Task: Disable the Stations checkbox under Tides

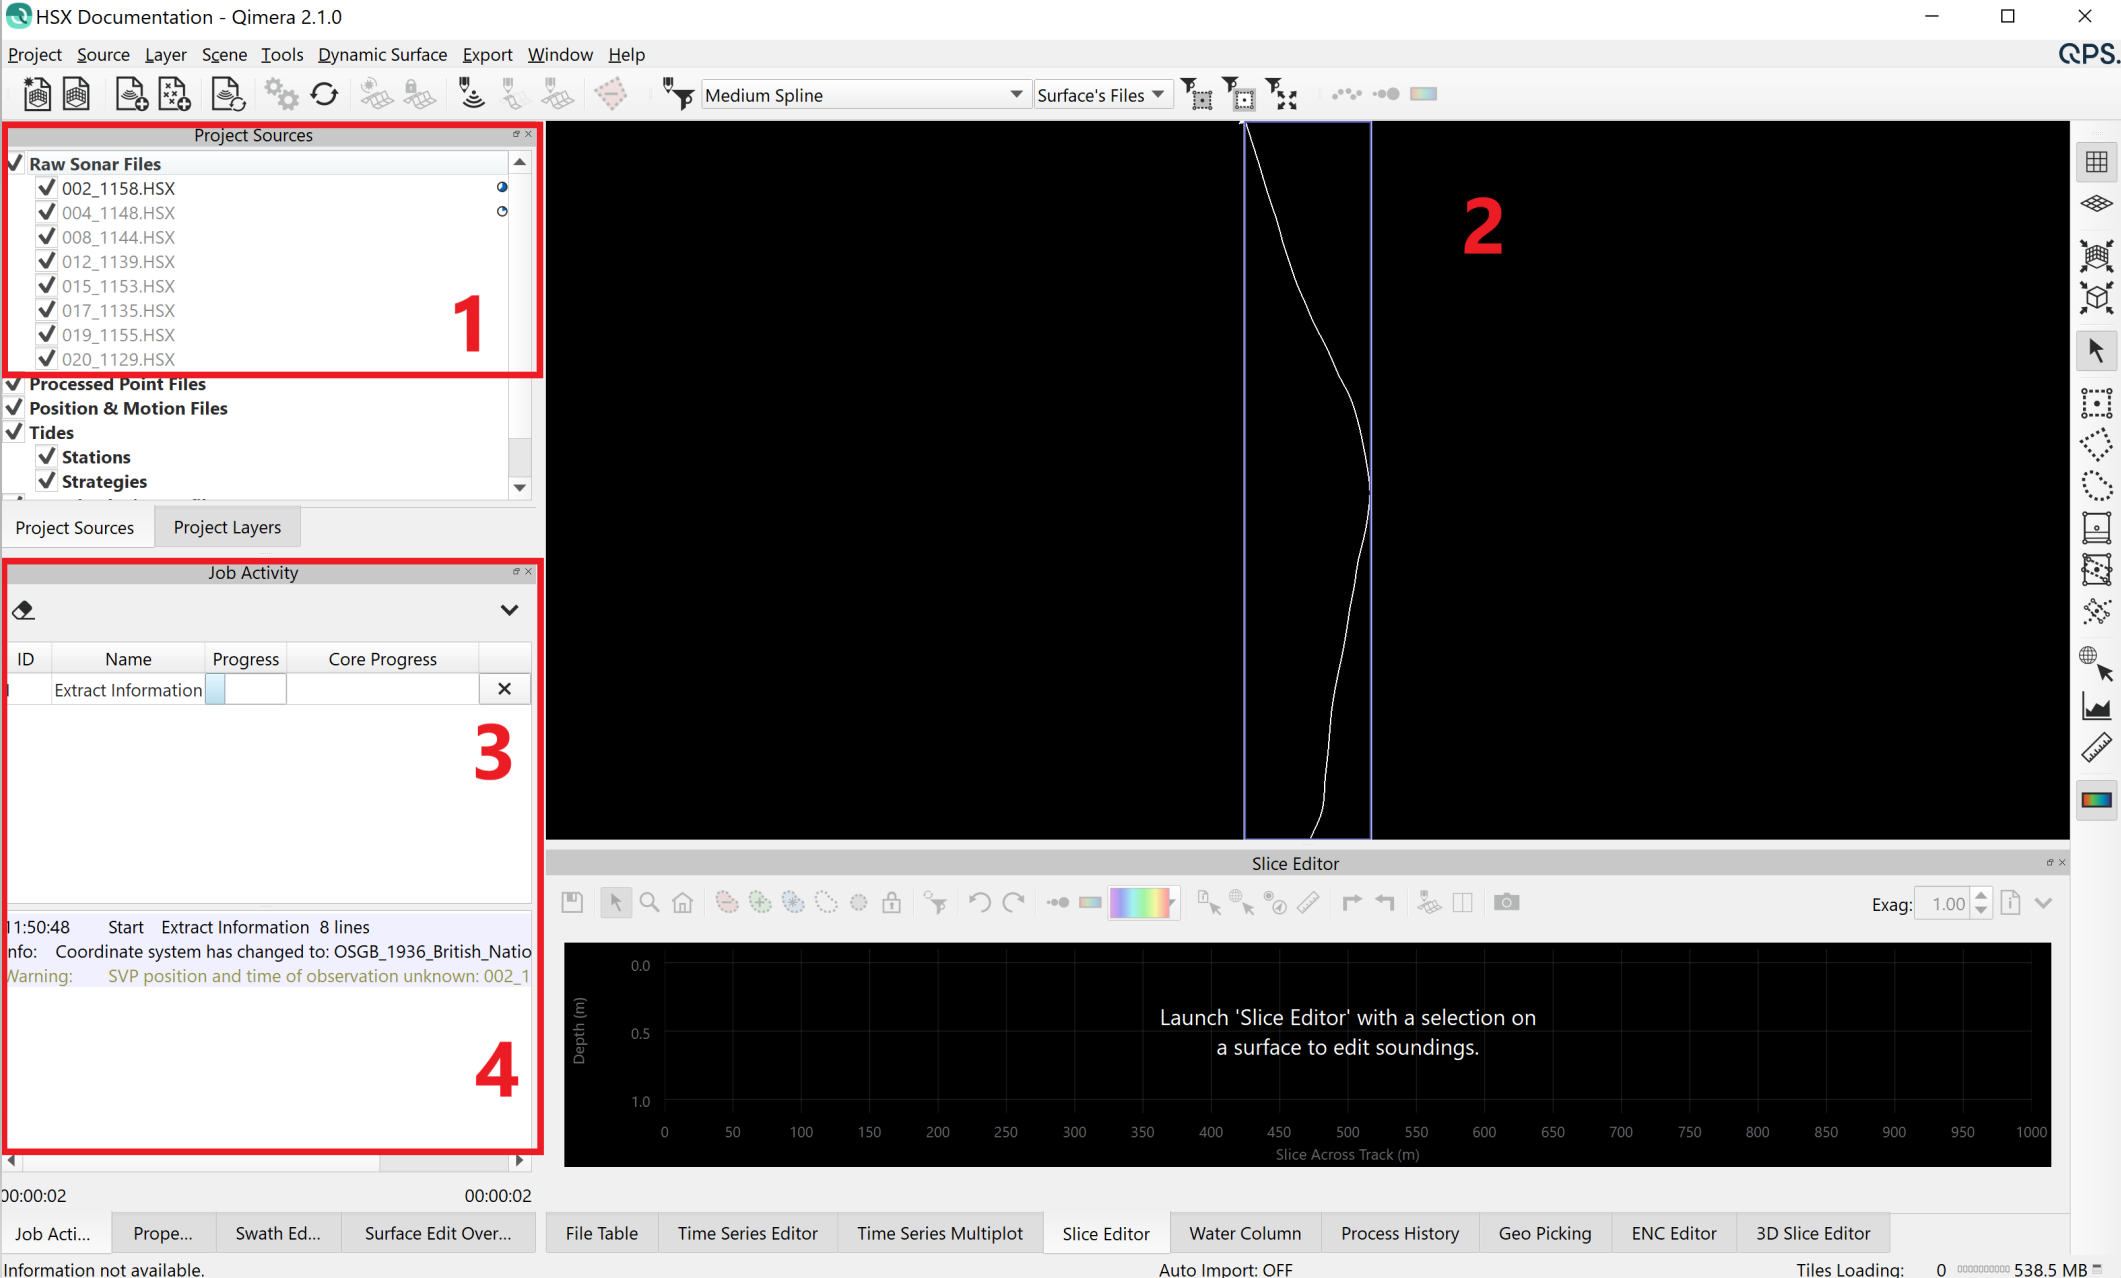Action: 46,456
